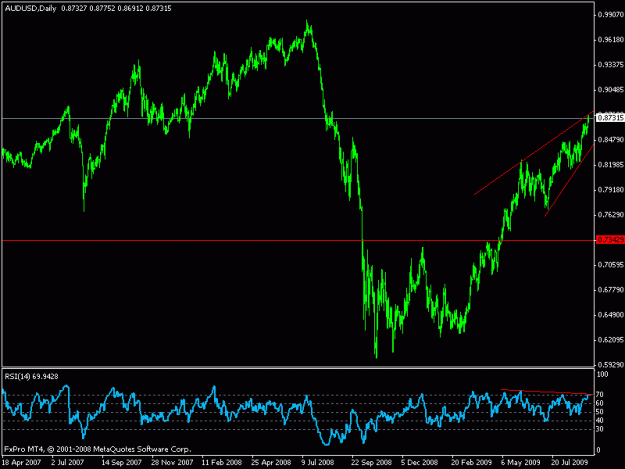
Task: Click the 14 Sep 2007 date label
Action: [x=122, y=463]
